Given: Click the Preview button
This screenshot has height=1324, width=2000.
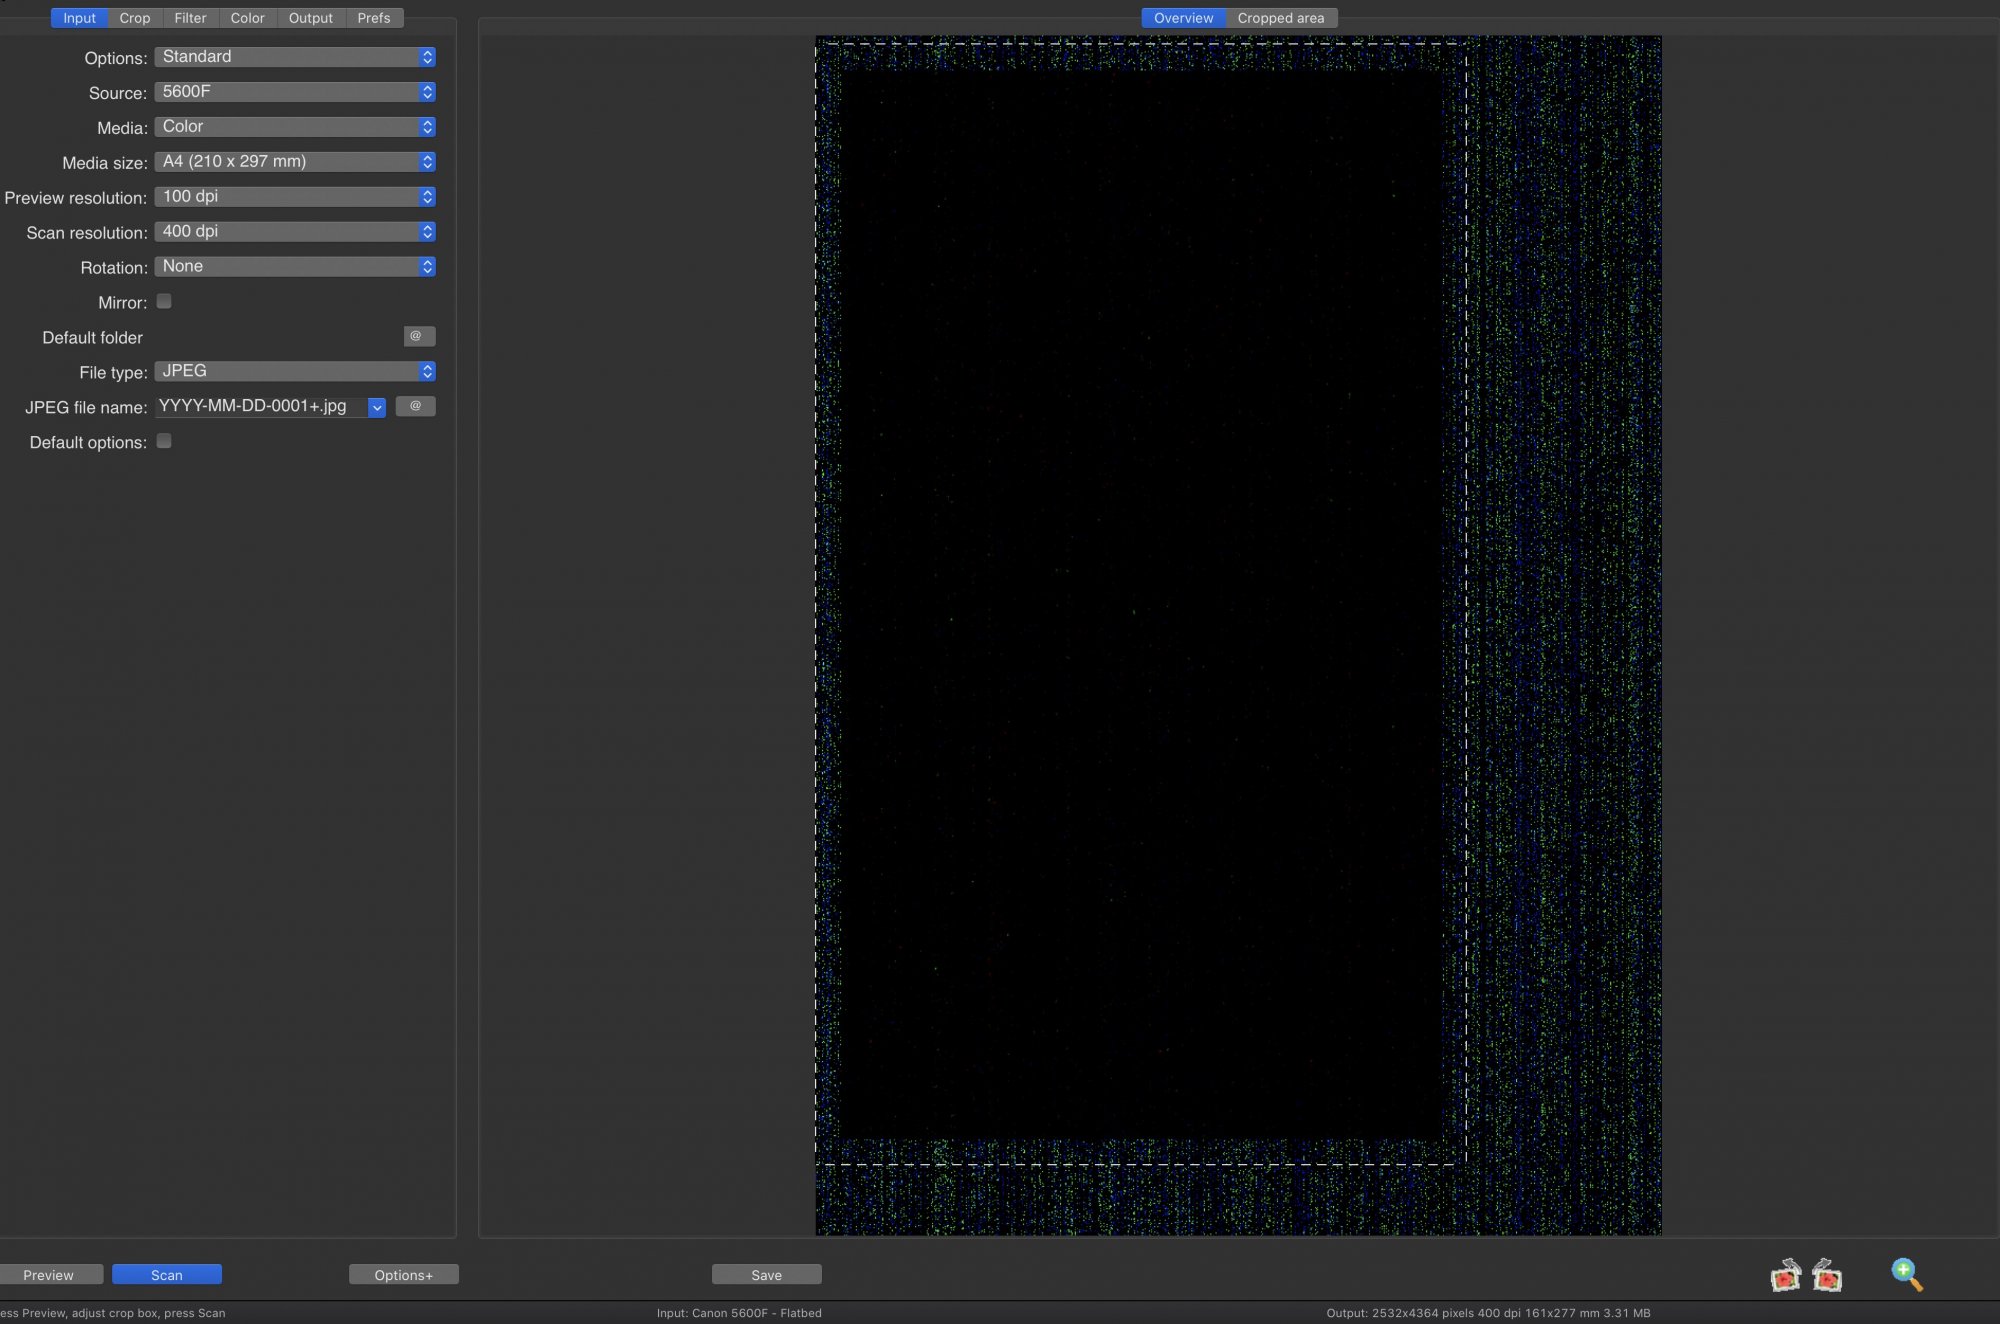Looking at the screenshot, I should tap(49, 1275).
